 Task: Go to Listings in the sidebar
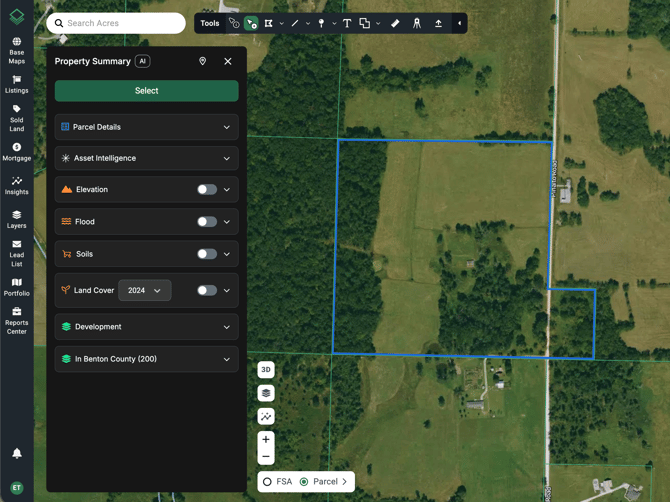[x=17, y=85]
